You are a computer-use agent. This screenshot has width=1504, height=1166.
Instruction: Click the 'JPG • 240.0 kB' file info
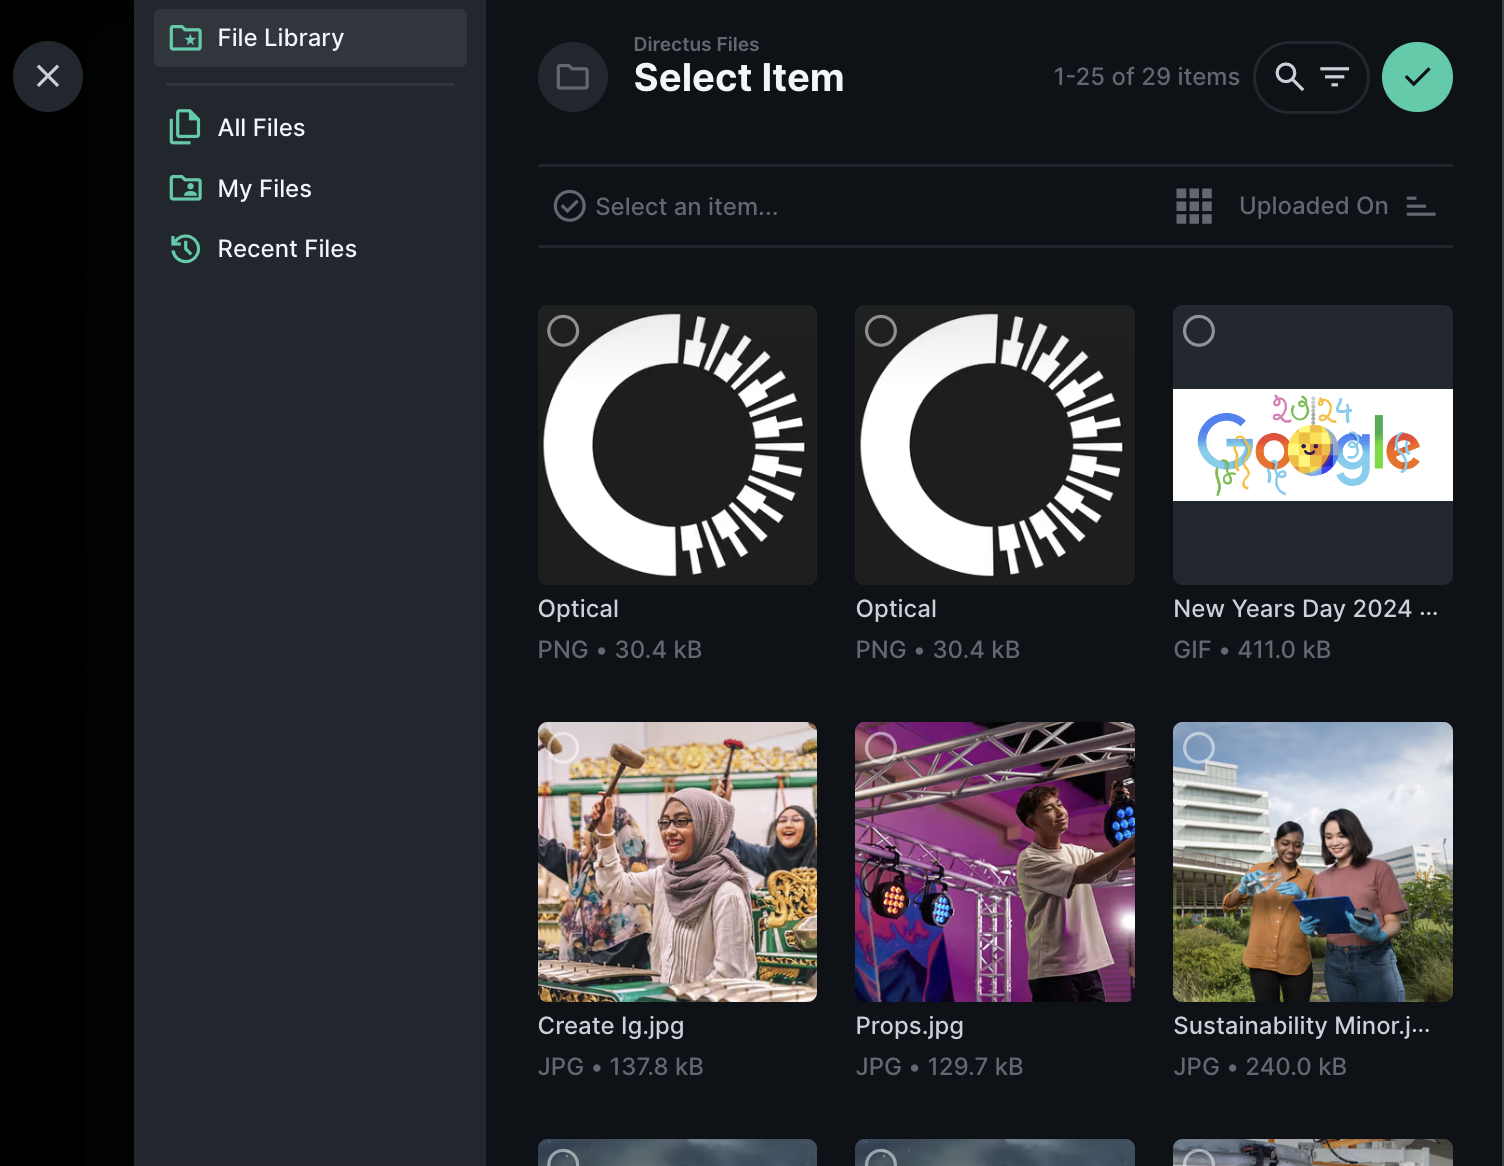tap(1260, 1067)
